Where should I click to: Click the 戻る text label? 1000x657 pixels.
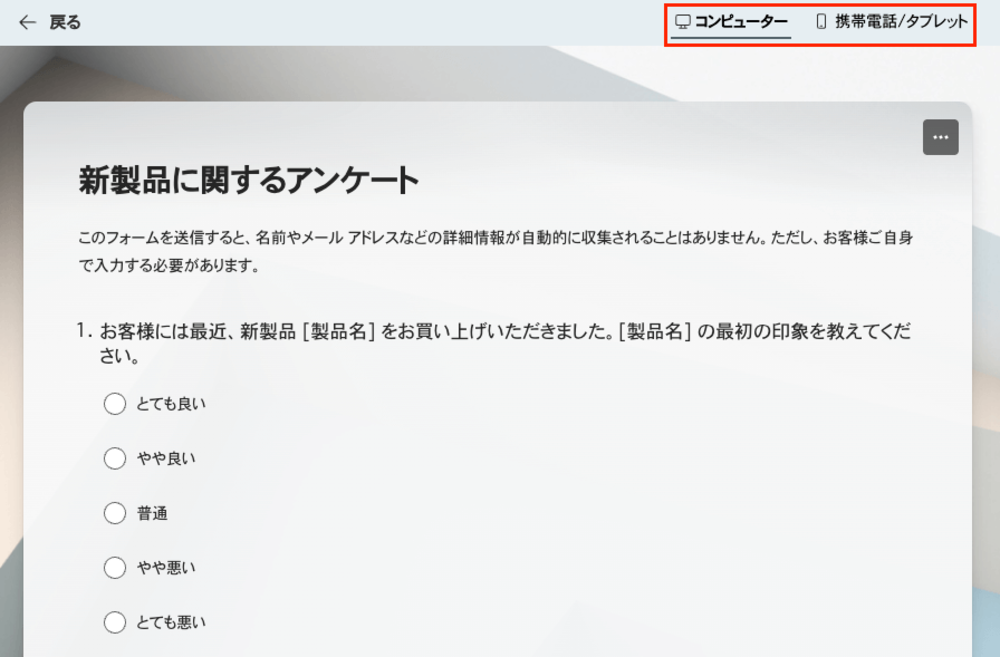[x=65, y=22]
